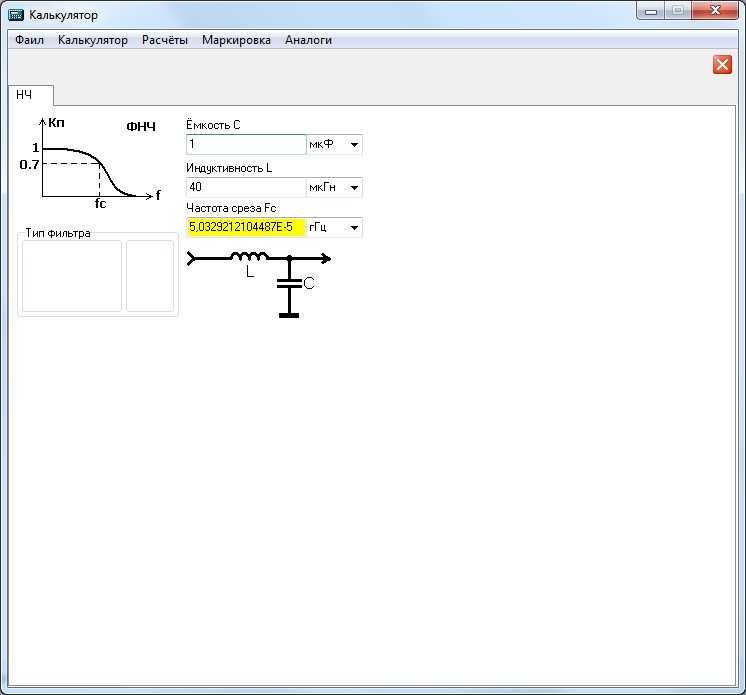746x695 pixels.
Task: Open the Расчёты menu
Action: 165,41
